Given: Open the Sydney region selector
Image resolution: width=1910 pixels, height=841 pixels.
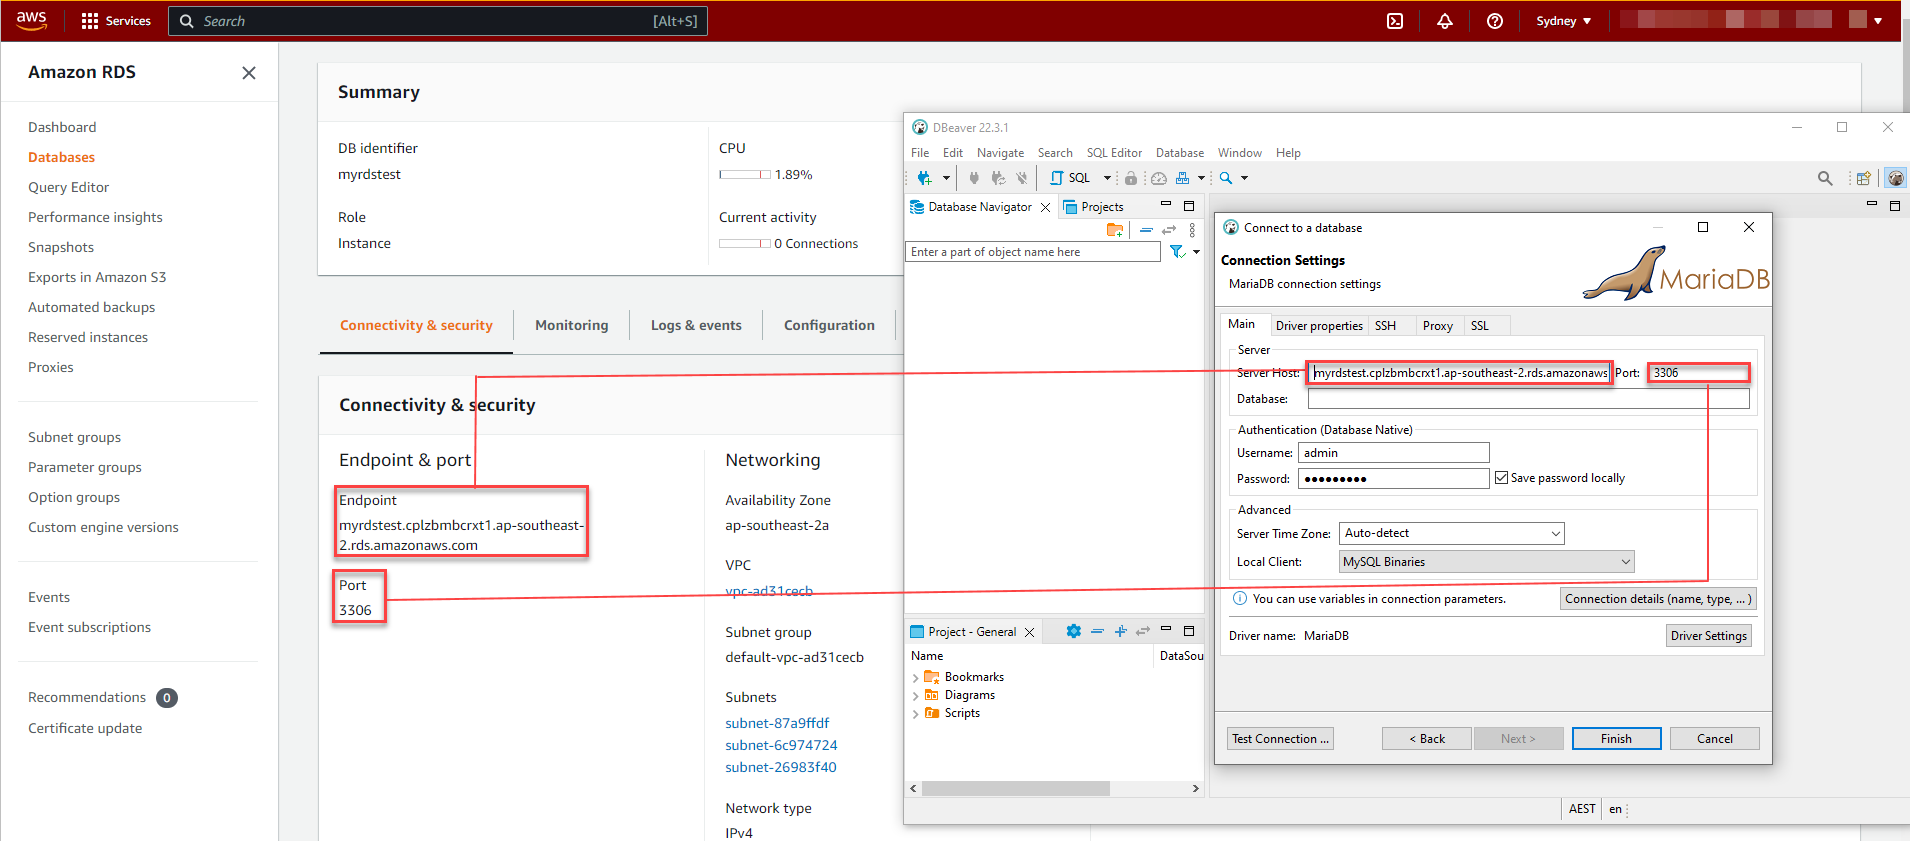Looking at the screenshot, I should pyautogui.click(x=1563, y=21).
